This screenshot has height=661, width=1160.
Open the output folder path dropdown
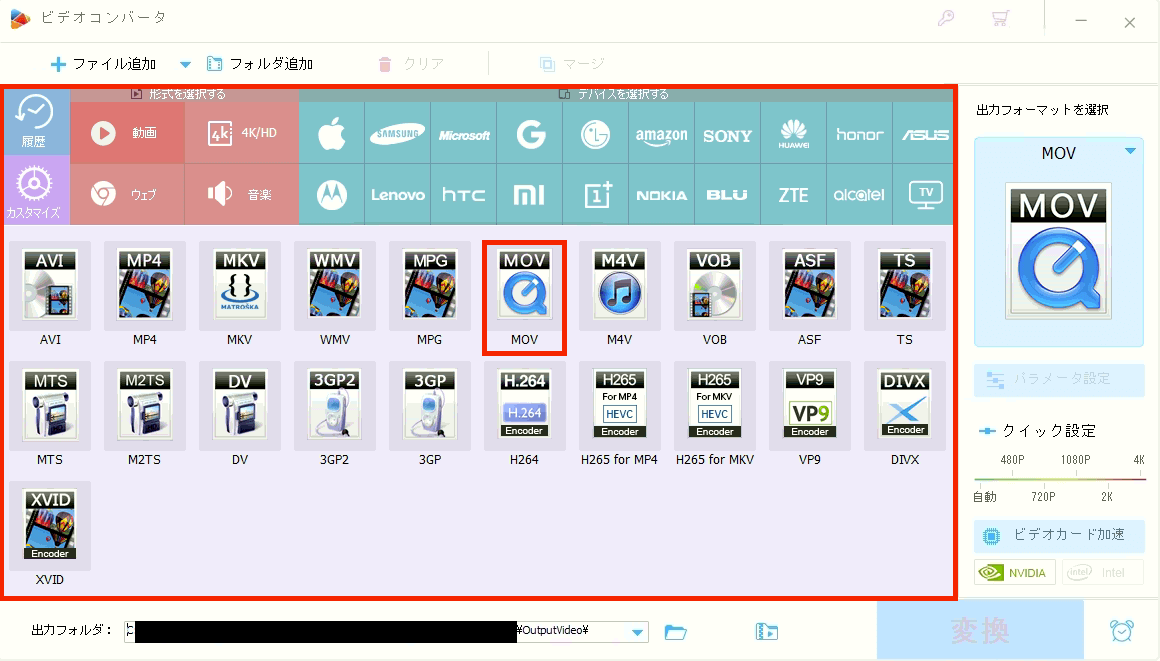[637, 632]
